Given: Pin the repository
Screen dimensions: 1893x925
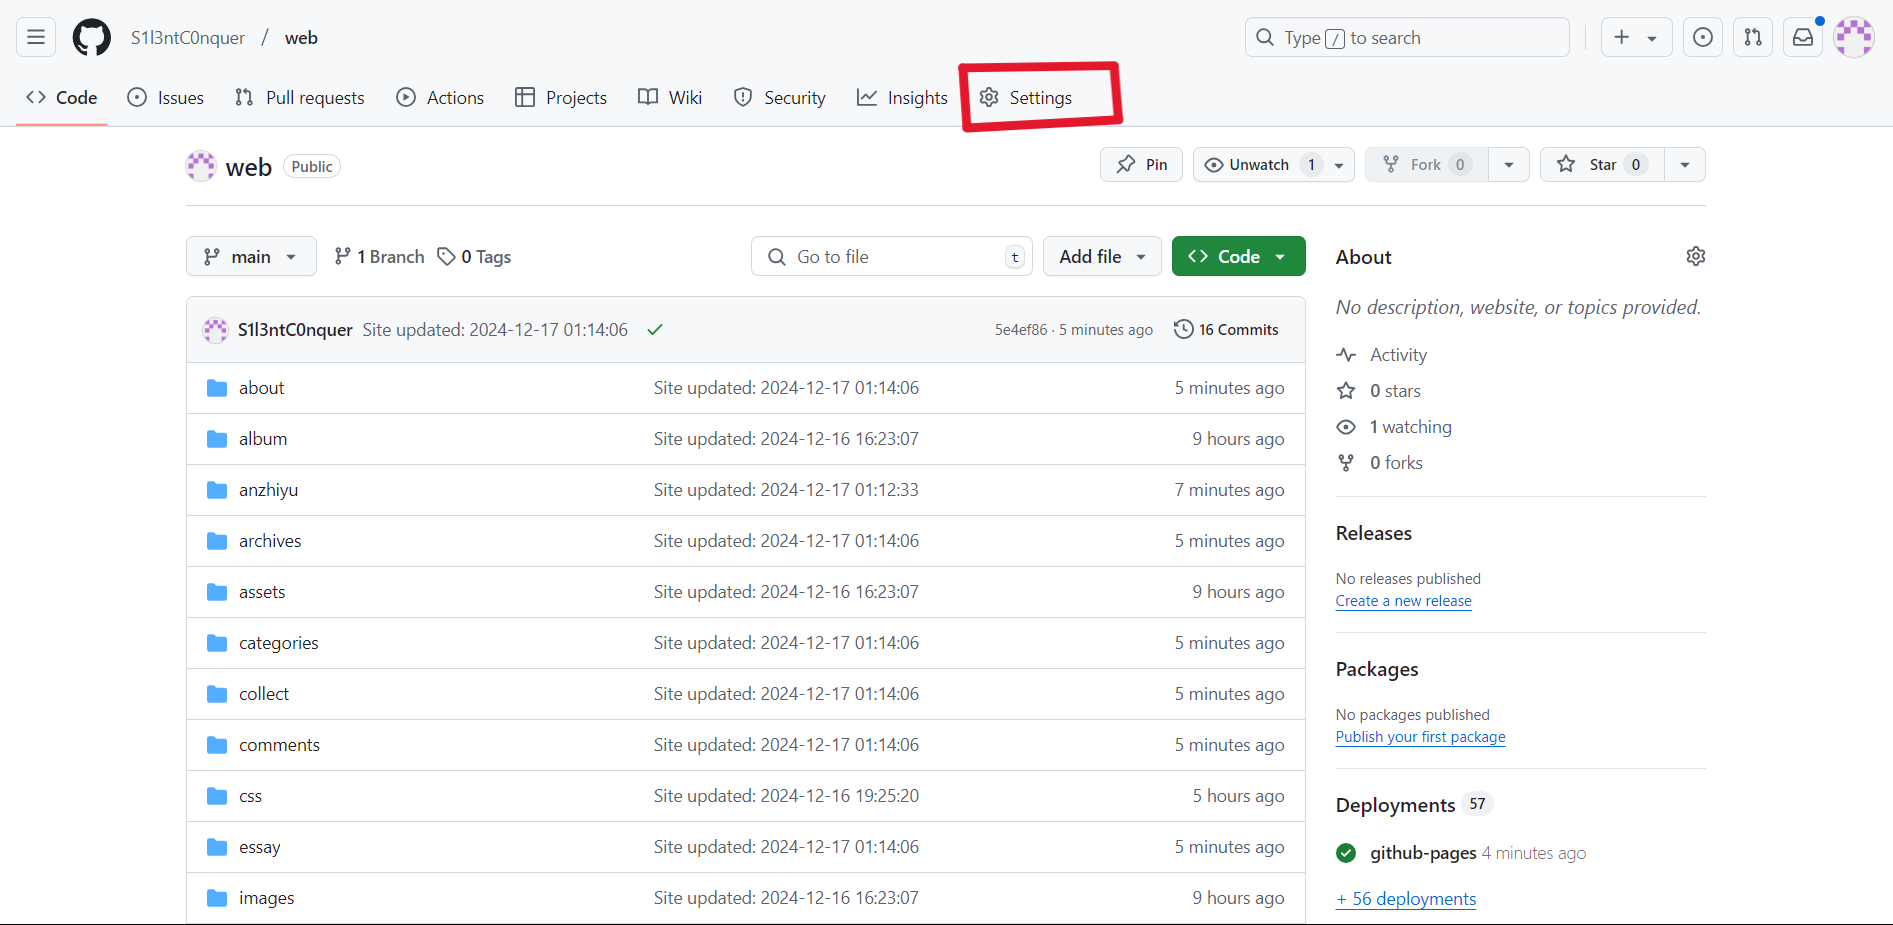Looking at the screenshot, I should (x=1140, y=164).
